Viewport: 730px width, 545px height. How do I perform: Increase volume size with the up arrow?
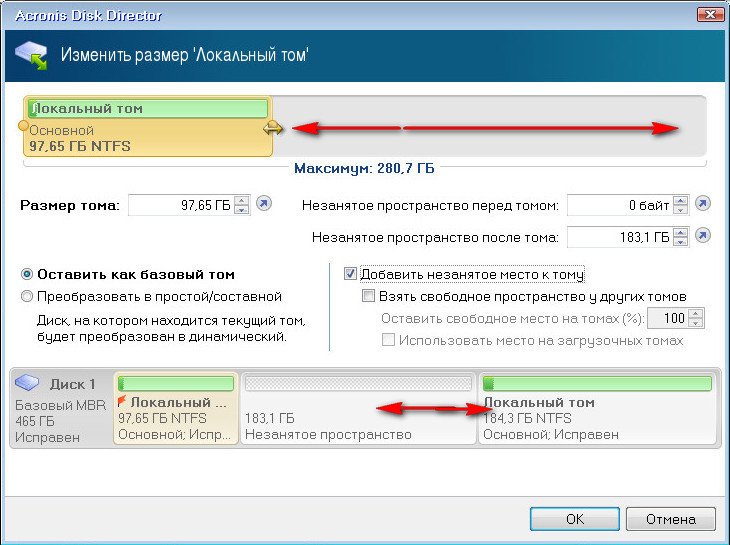pos(241,201)
